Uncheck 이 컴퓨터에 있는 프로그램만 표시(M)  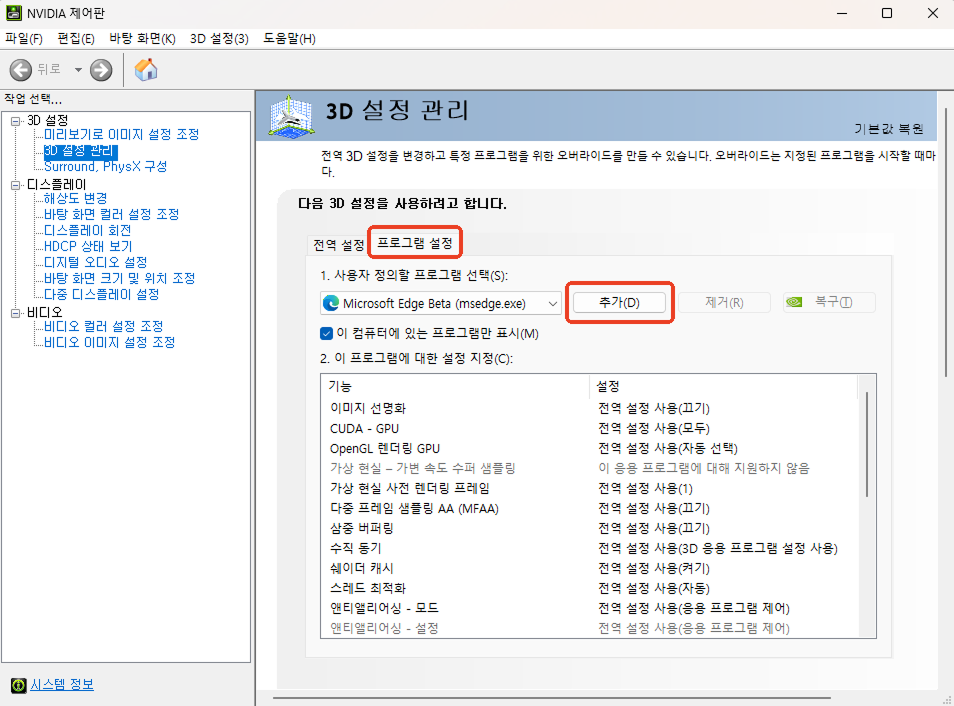(x=327, y=334)
